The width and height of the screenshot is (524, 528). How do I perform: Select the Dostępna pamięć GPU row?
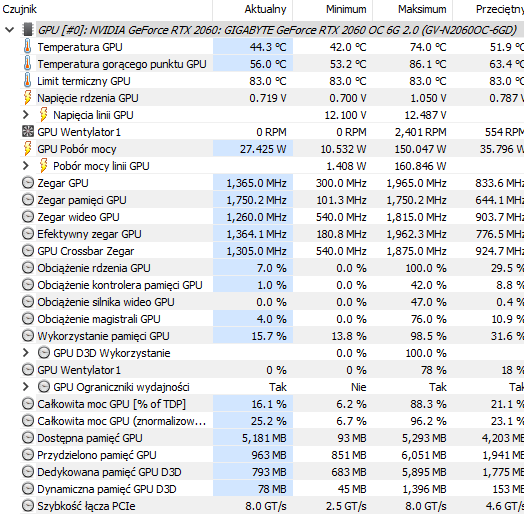click(272, 438)
